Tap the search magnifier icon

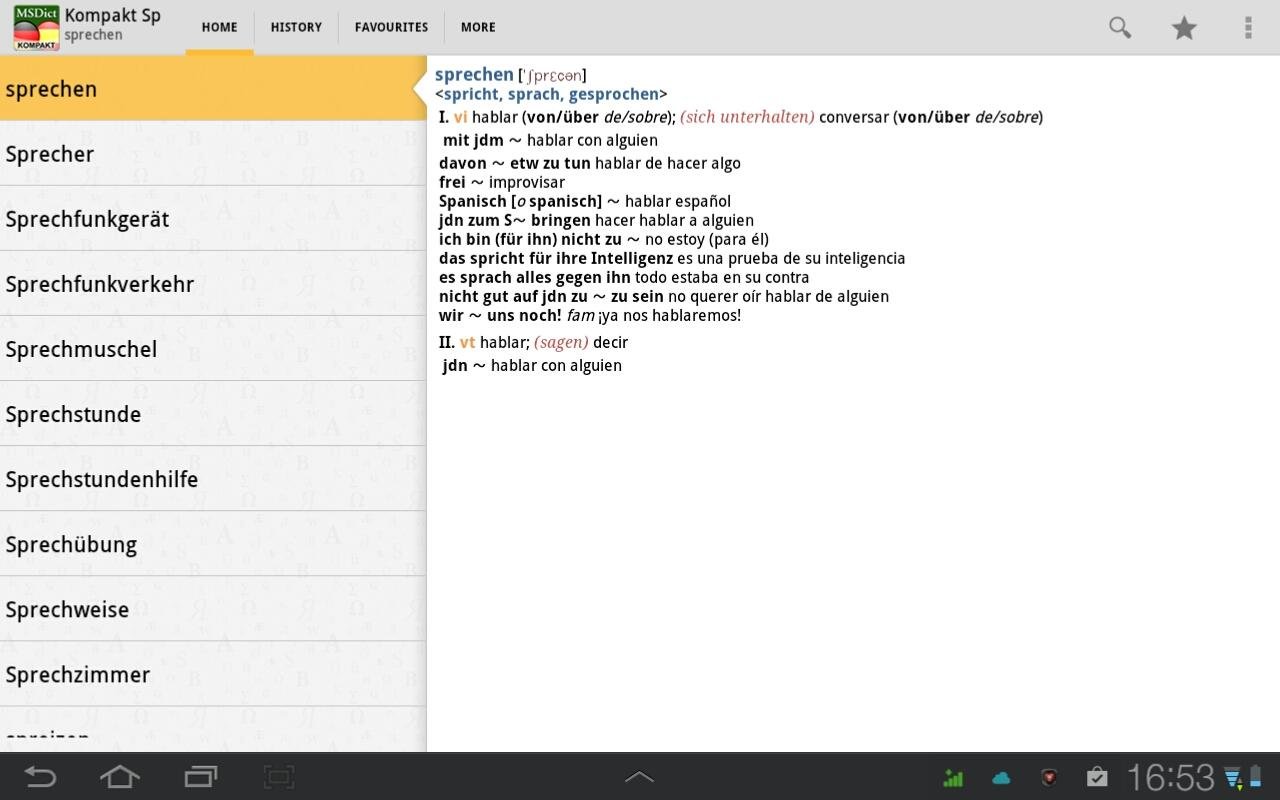pos(1120,27)
